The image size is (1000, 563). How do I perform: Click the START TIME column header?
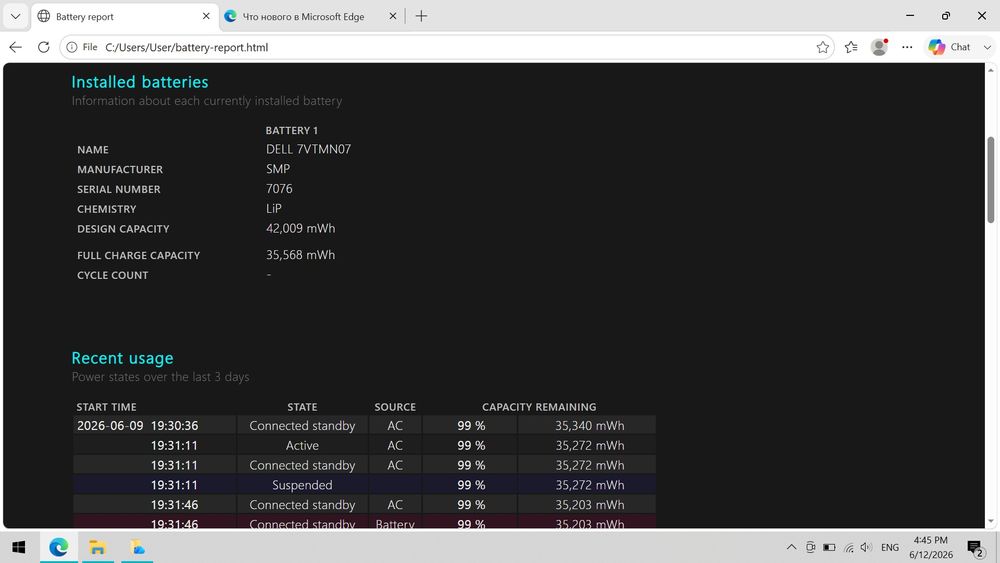click(107, 407)
